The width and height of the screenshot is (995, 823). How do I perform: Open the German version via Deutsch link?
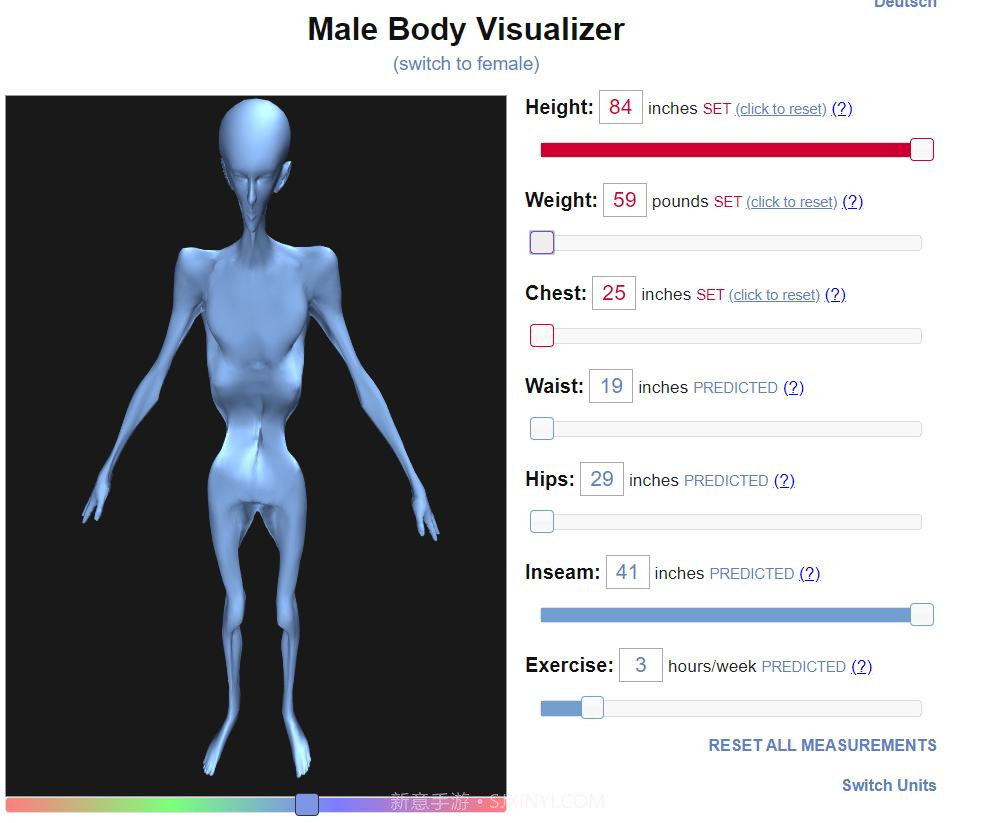pyautogui.click(x=905, y=4)
